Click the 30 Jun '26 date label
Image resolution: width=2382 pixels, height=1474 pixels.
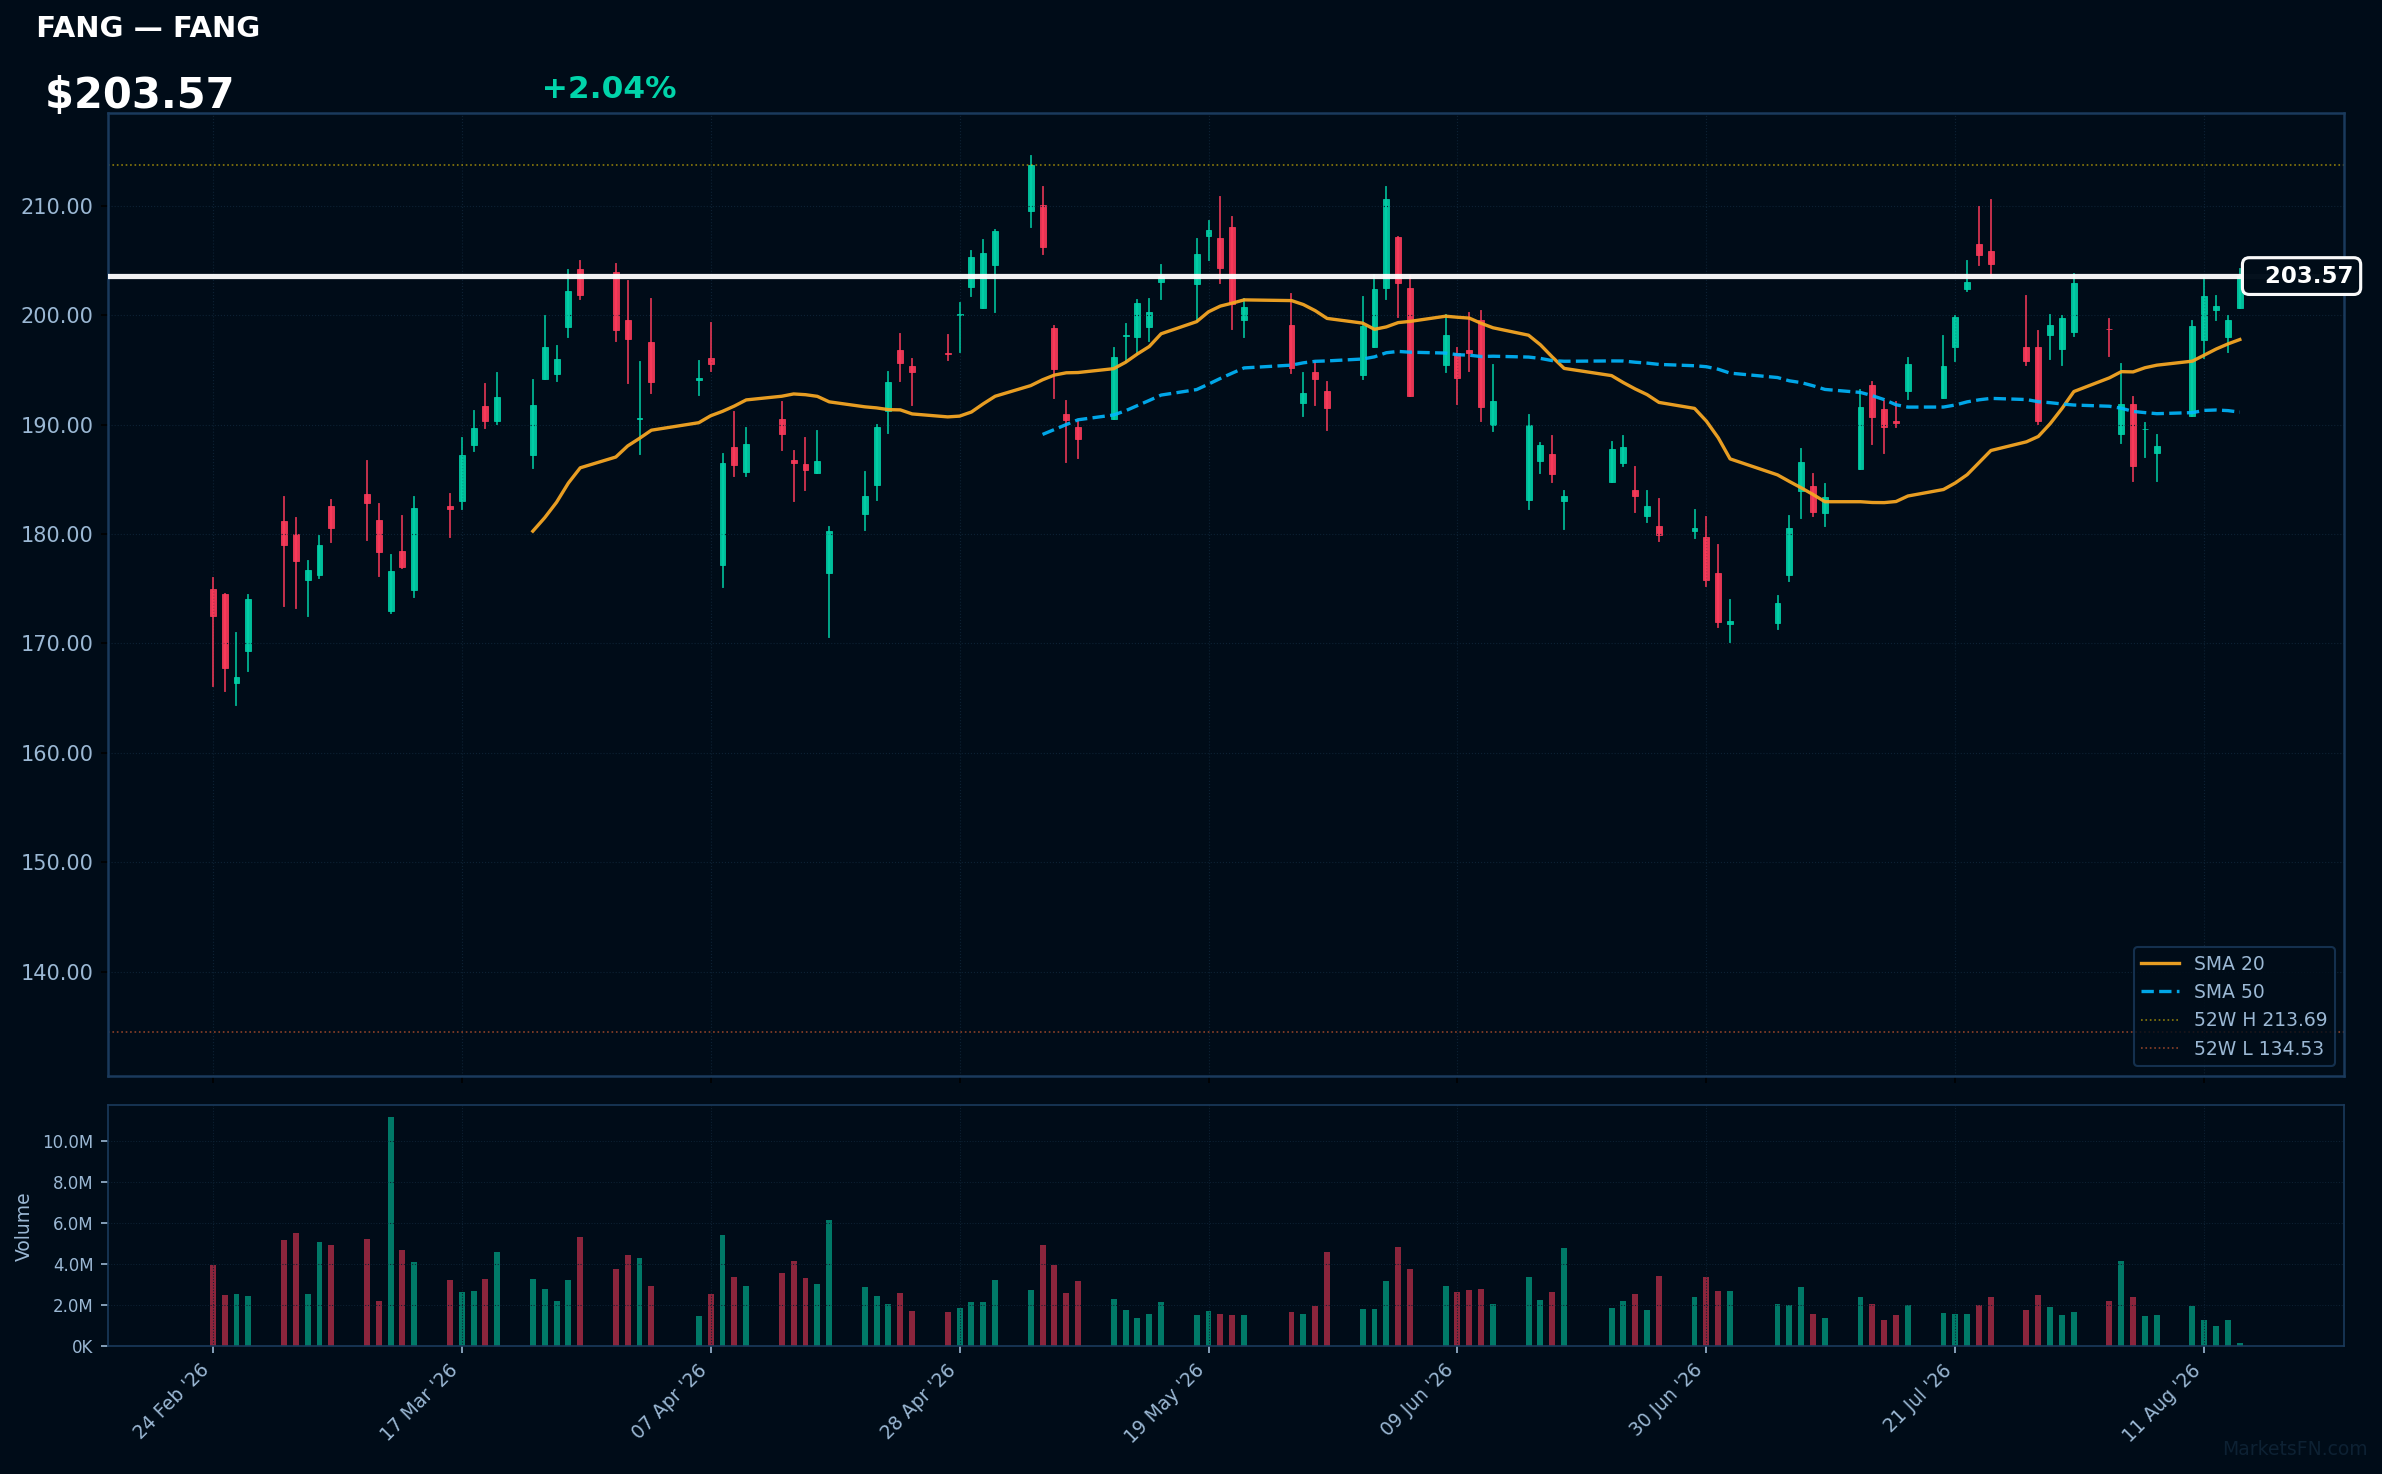tap(1665, 1402)
